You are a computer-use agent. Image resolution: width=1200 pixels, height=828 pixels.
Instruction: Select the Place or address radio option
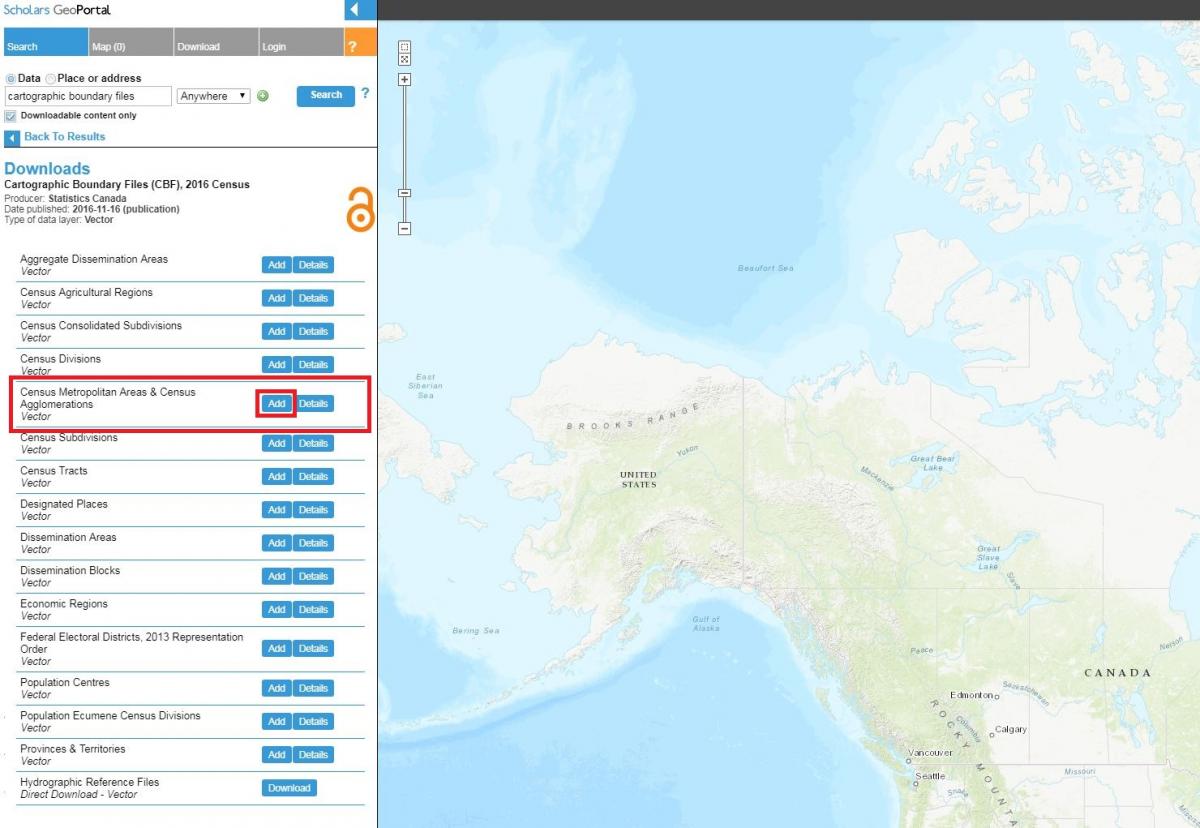coord(50,79)
